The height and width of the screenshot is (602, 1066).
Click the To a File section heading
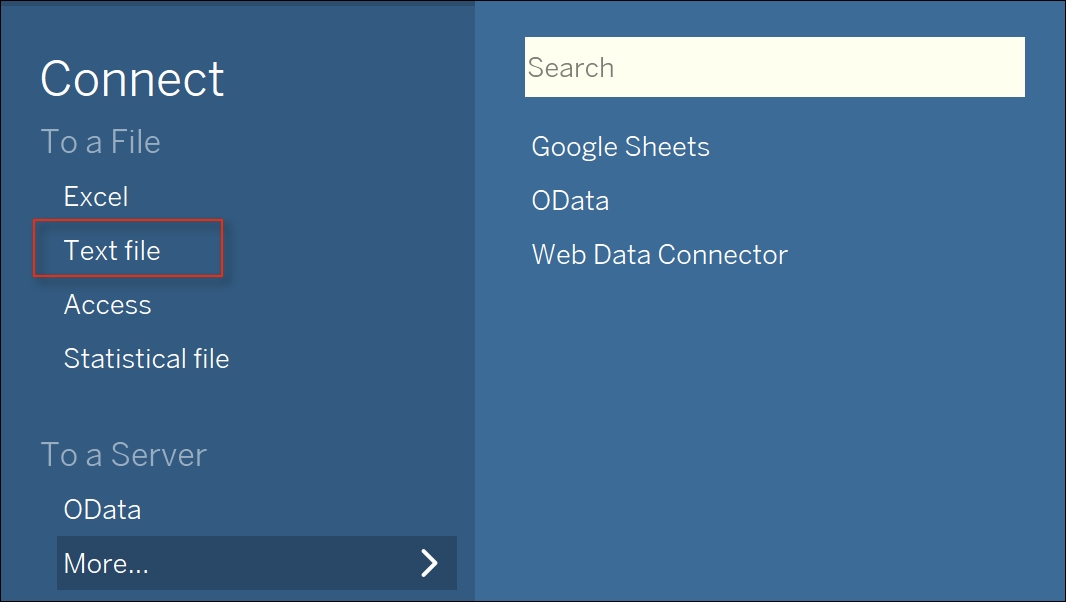101,142
